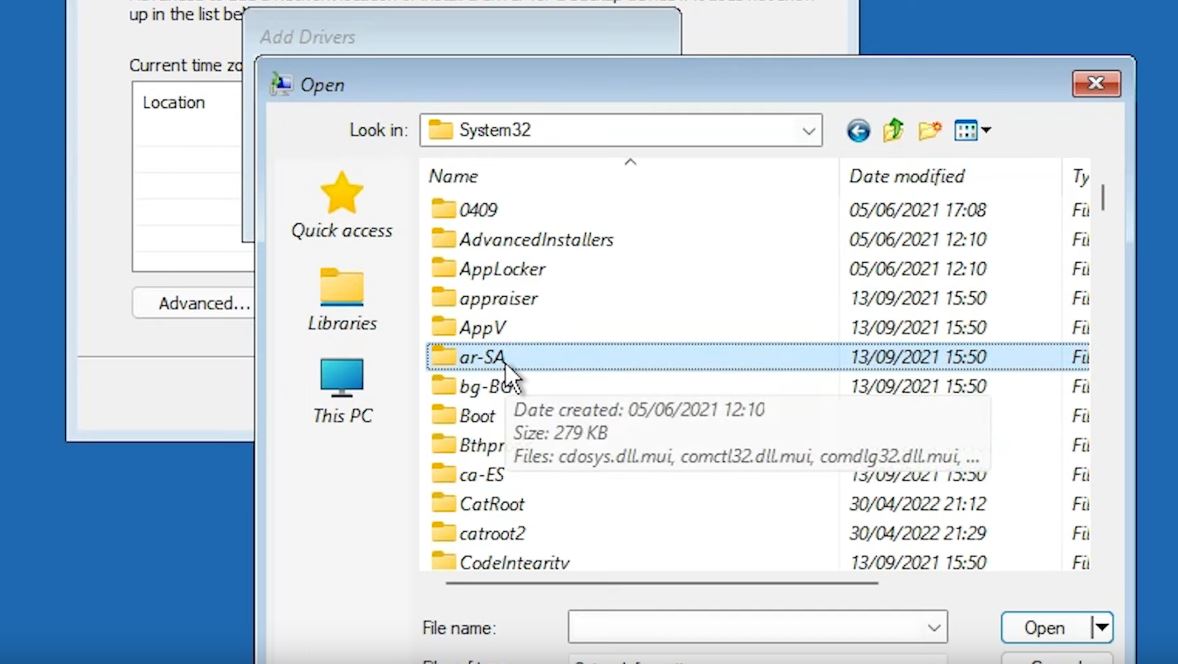Select the AppV folder
The image size is (1178, 664).
(x=468, y=327)
